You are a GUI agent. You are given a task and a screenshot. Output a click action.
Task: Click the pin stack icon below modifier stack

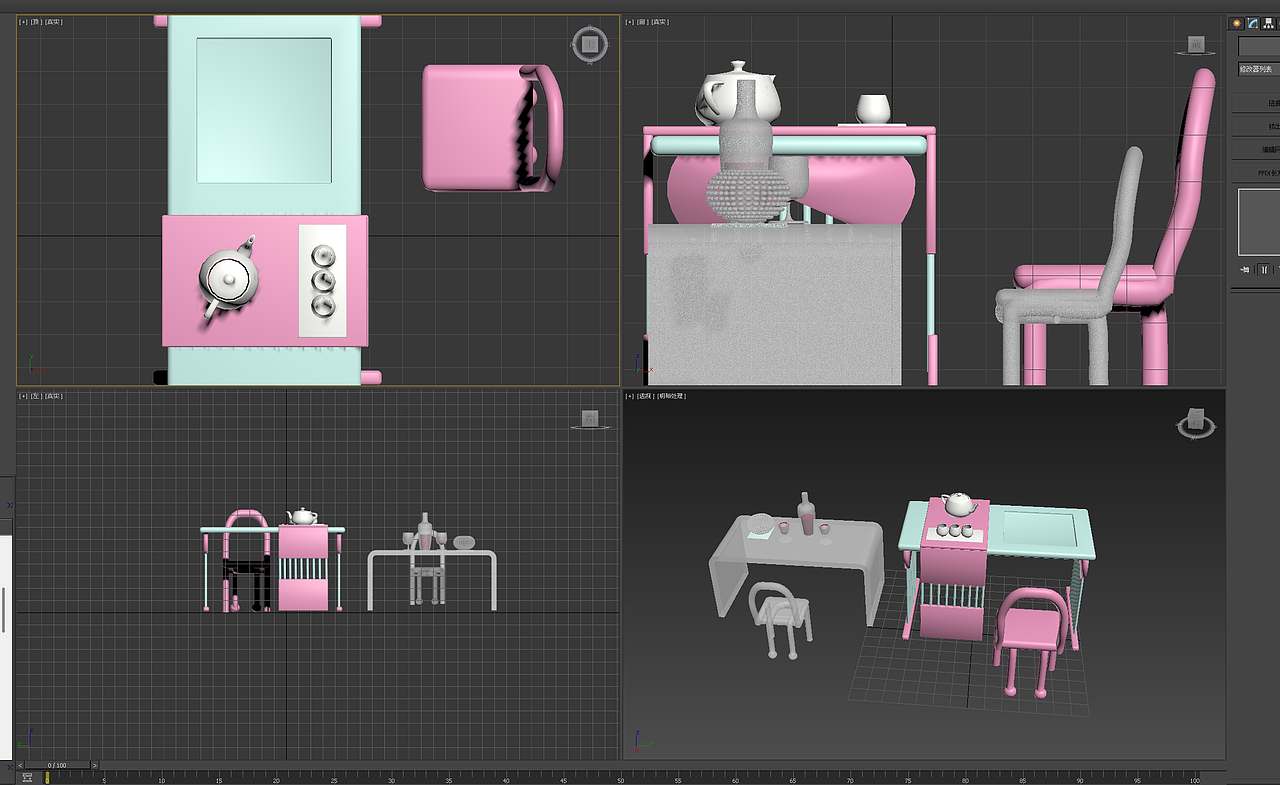click(1246, 269)
